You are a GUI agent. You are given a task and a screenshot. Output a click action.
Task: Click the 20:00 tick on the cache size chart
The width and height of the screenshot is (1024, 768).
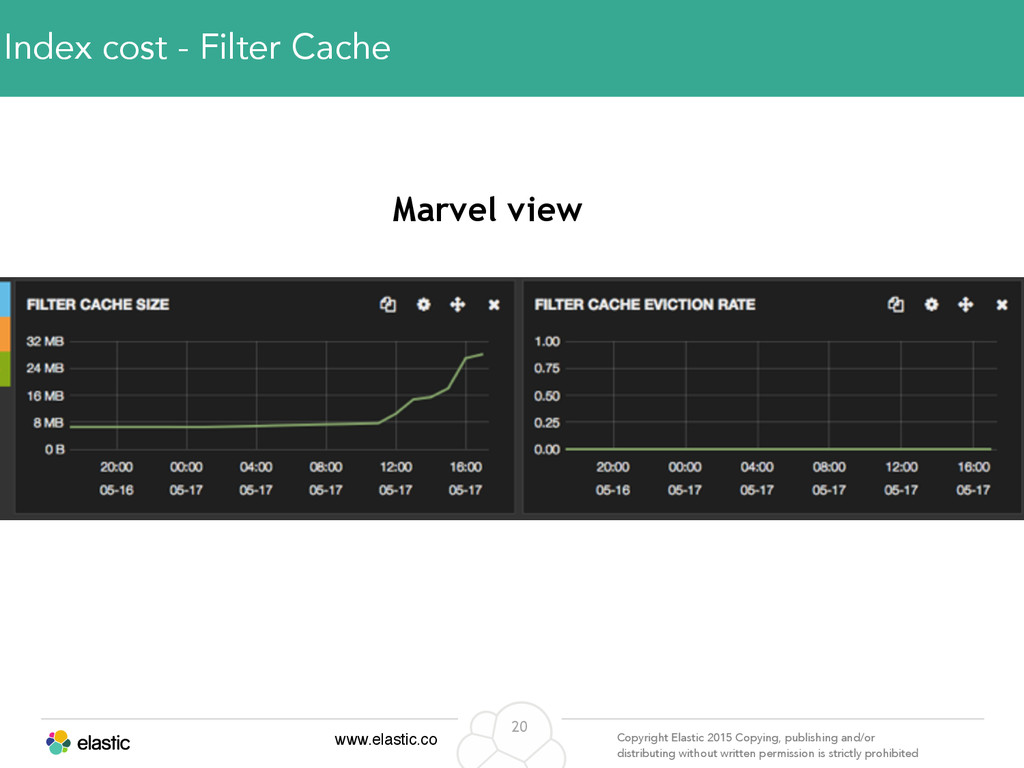coord(116,467)
